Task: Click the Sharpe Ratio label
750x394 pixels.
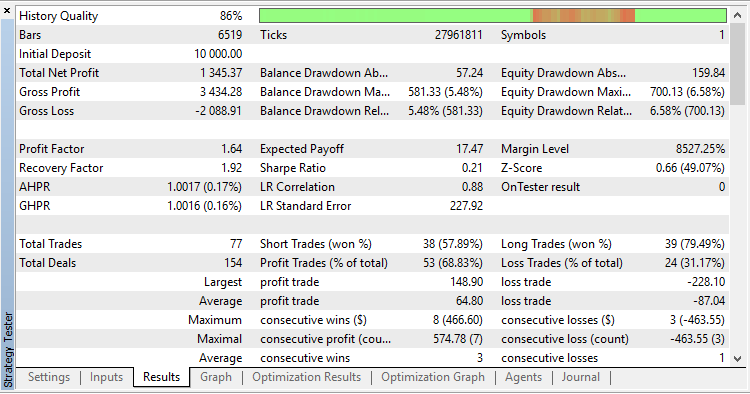Action: [x=293, y=168]
